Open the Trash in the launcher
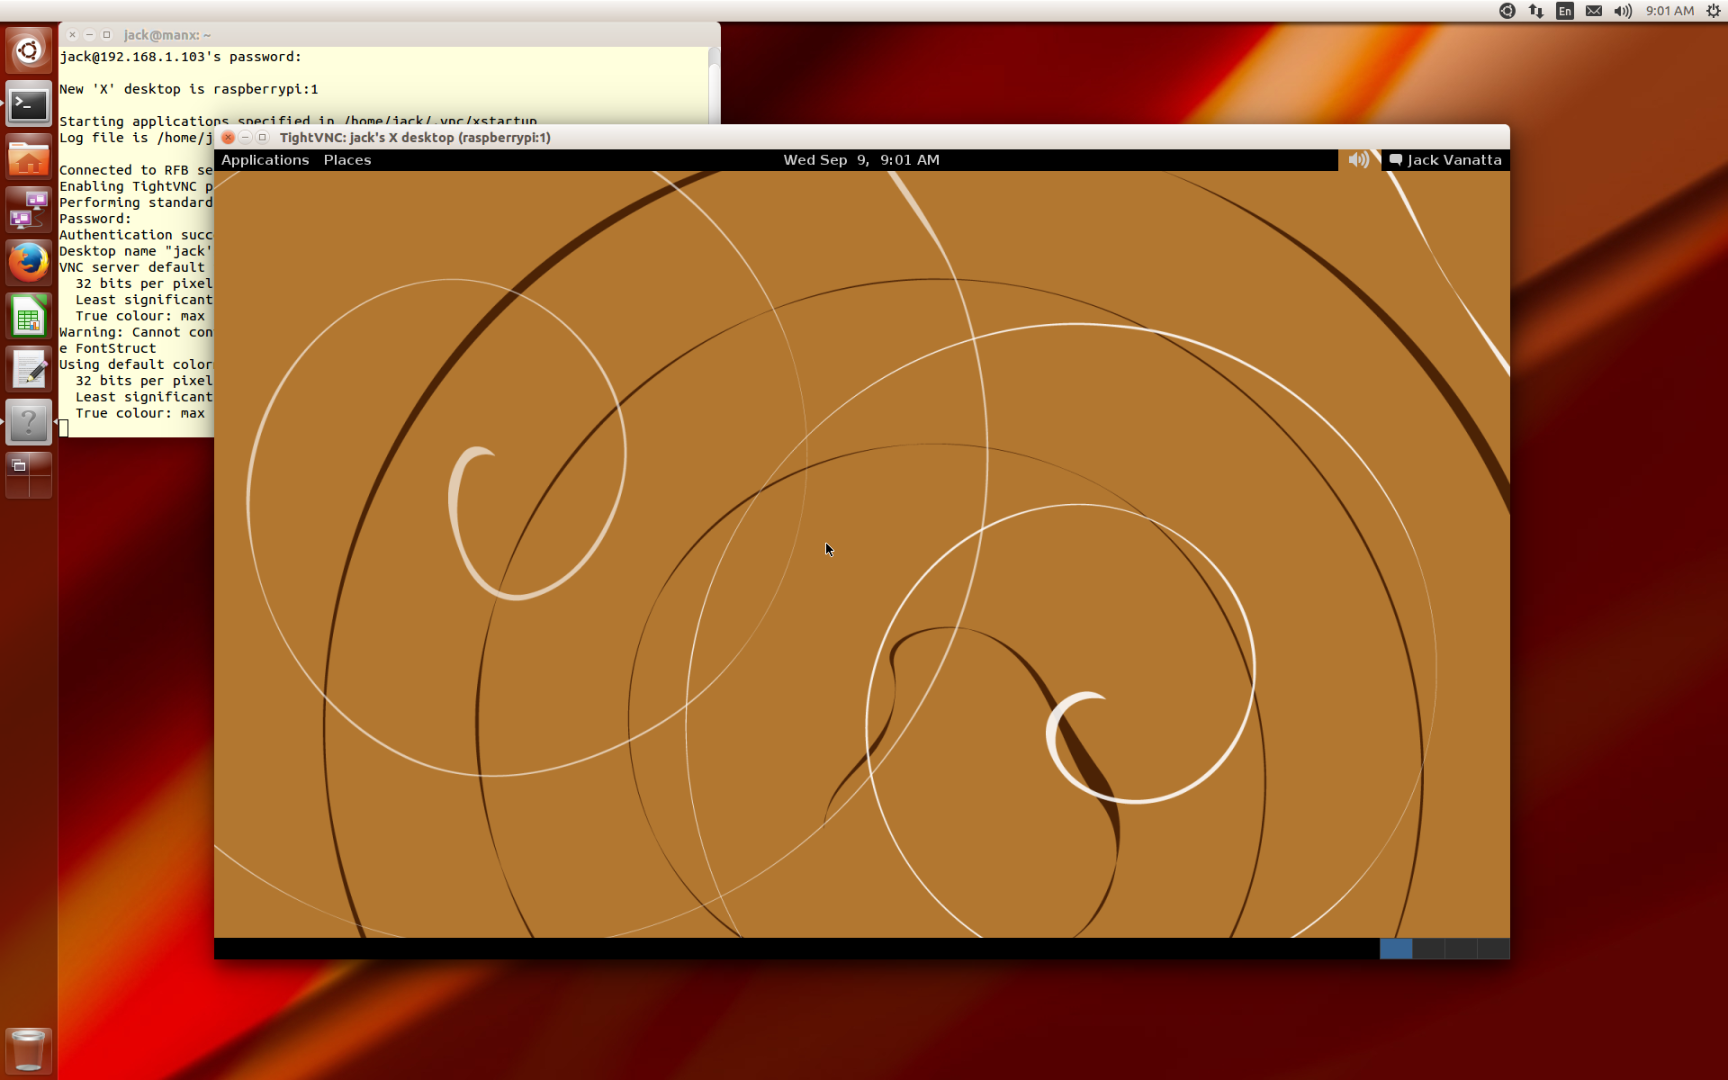 click(x=28, y=1051)
